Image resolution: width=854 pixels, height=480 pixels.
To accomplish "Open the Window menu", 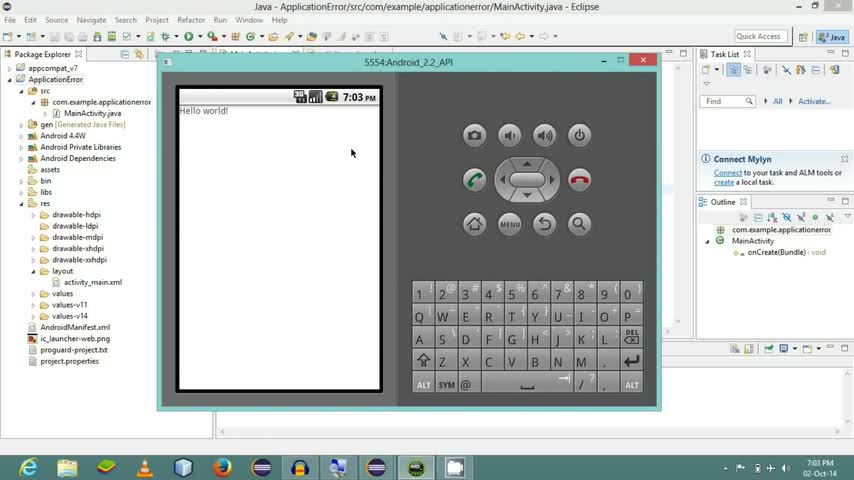I will [249, 20].
